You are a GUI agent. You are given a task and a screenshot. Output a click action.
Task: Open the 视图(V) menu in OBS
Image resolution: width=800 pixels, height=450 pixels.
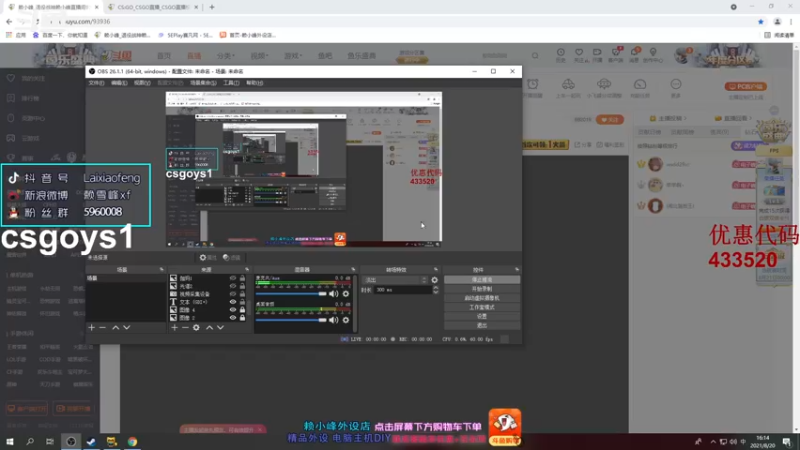pyautogui.click(x=142, y=83)
